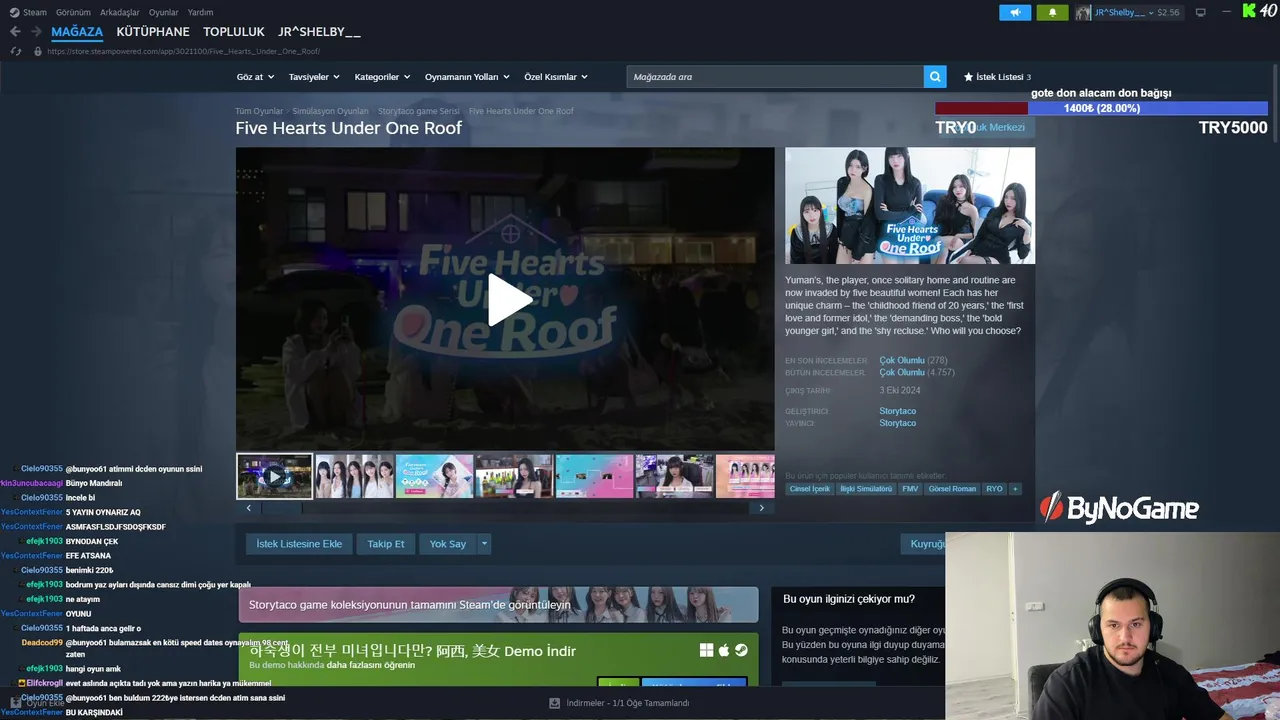Screen dimensions: 1280x720
Task: Select the four women in white screenshot thumbnail
Action: 354,476
